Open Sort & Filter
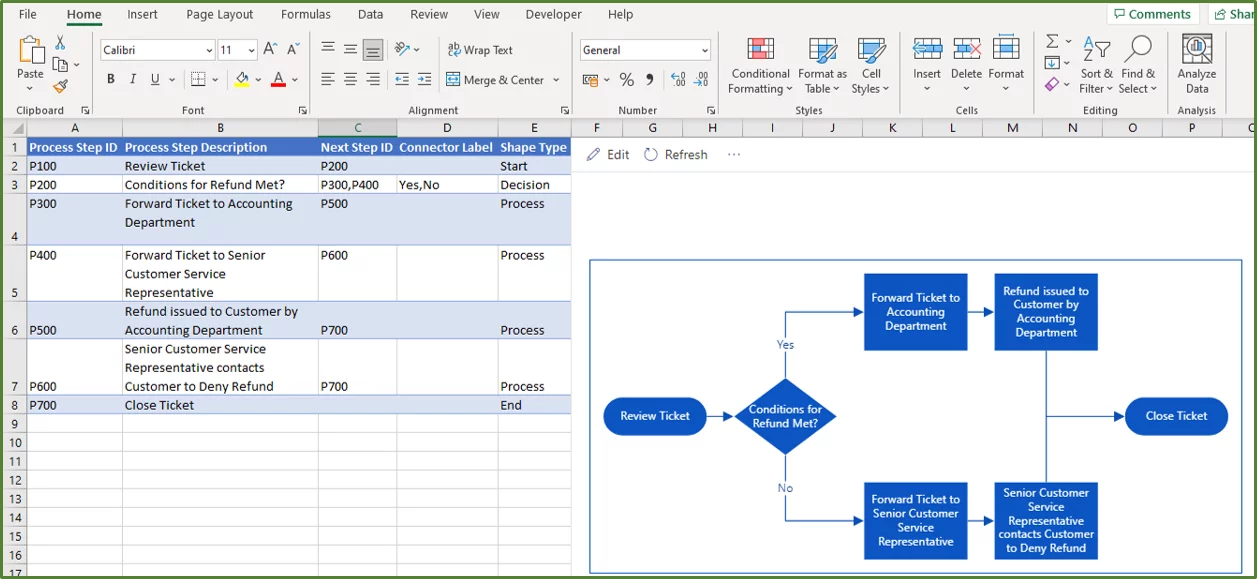The width and height of the screenshot is (1257, 579). coord(1097,64)
